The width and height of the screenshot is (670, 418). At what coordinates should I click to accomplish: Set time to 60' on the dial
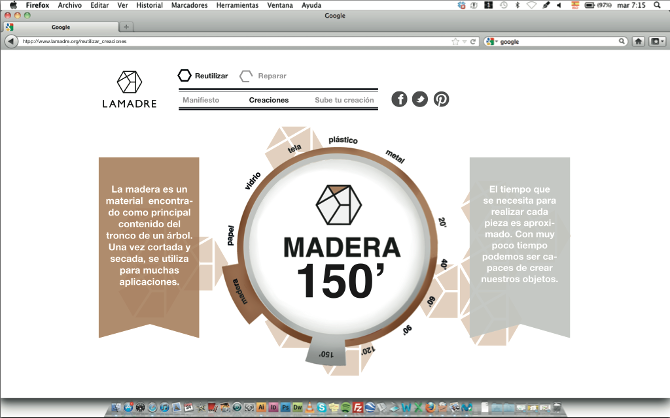click(x=431, y=301)
